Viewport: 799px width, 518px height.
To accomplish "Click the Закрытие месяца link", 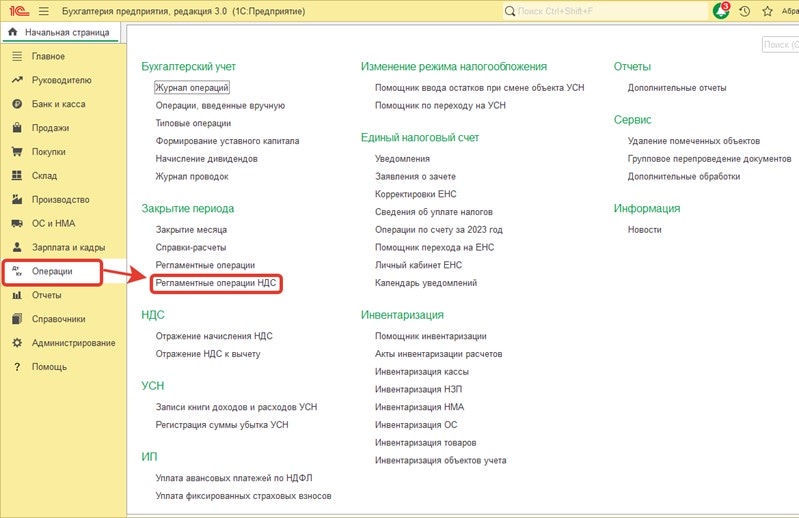I will [x=191, y=229].
